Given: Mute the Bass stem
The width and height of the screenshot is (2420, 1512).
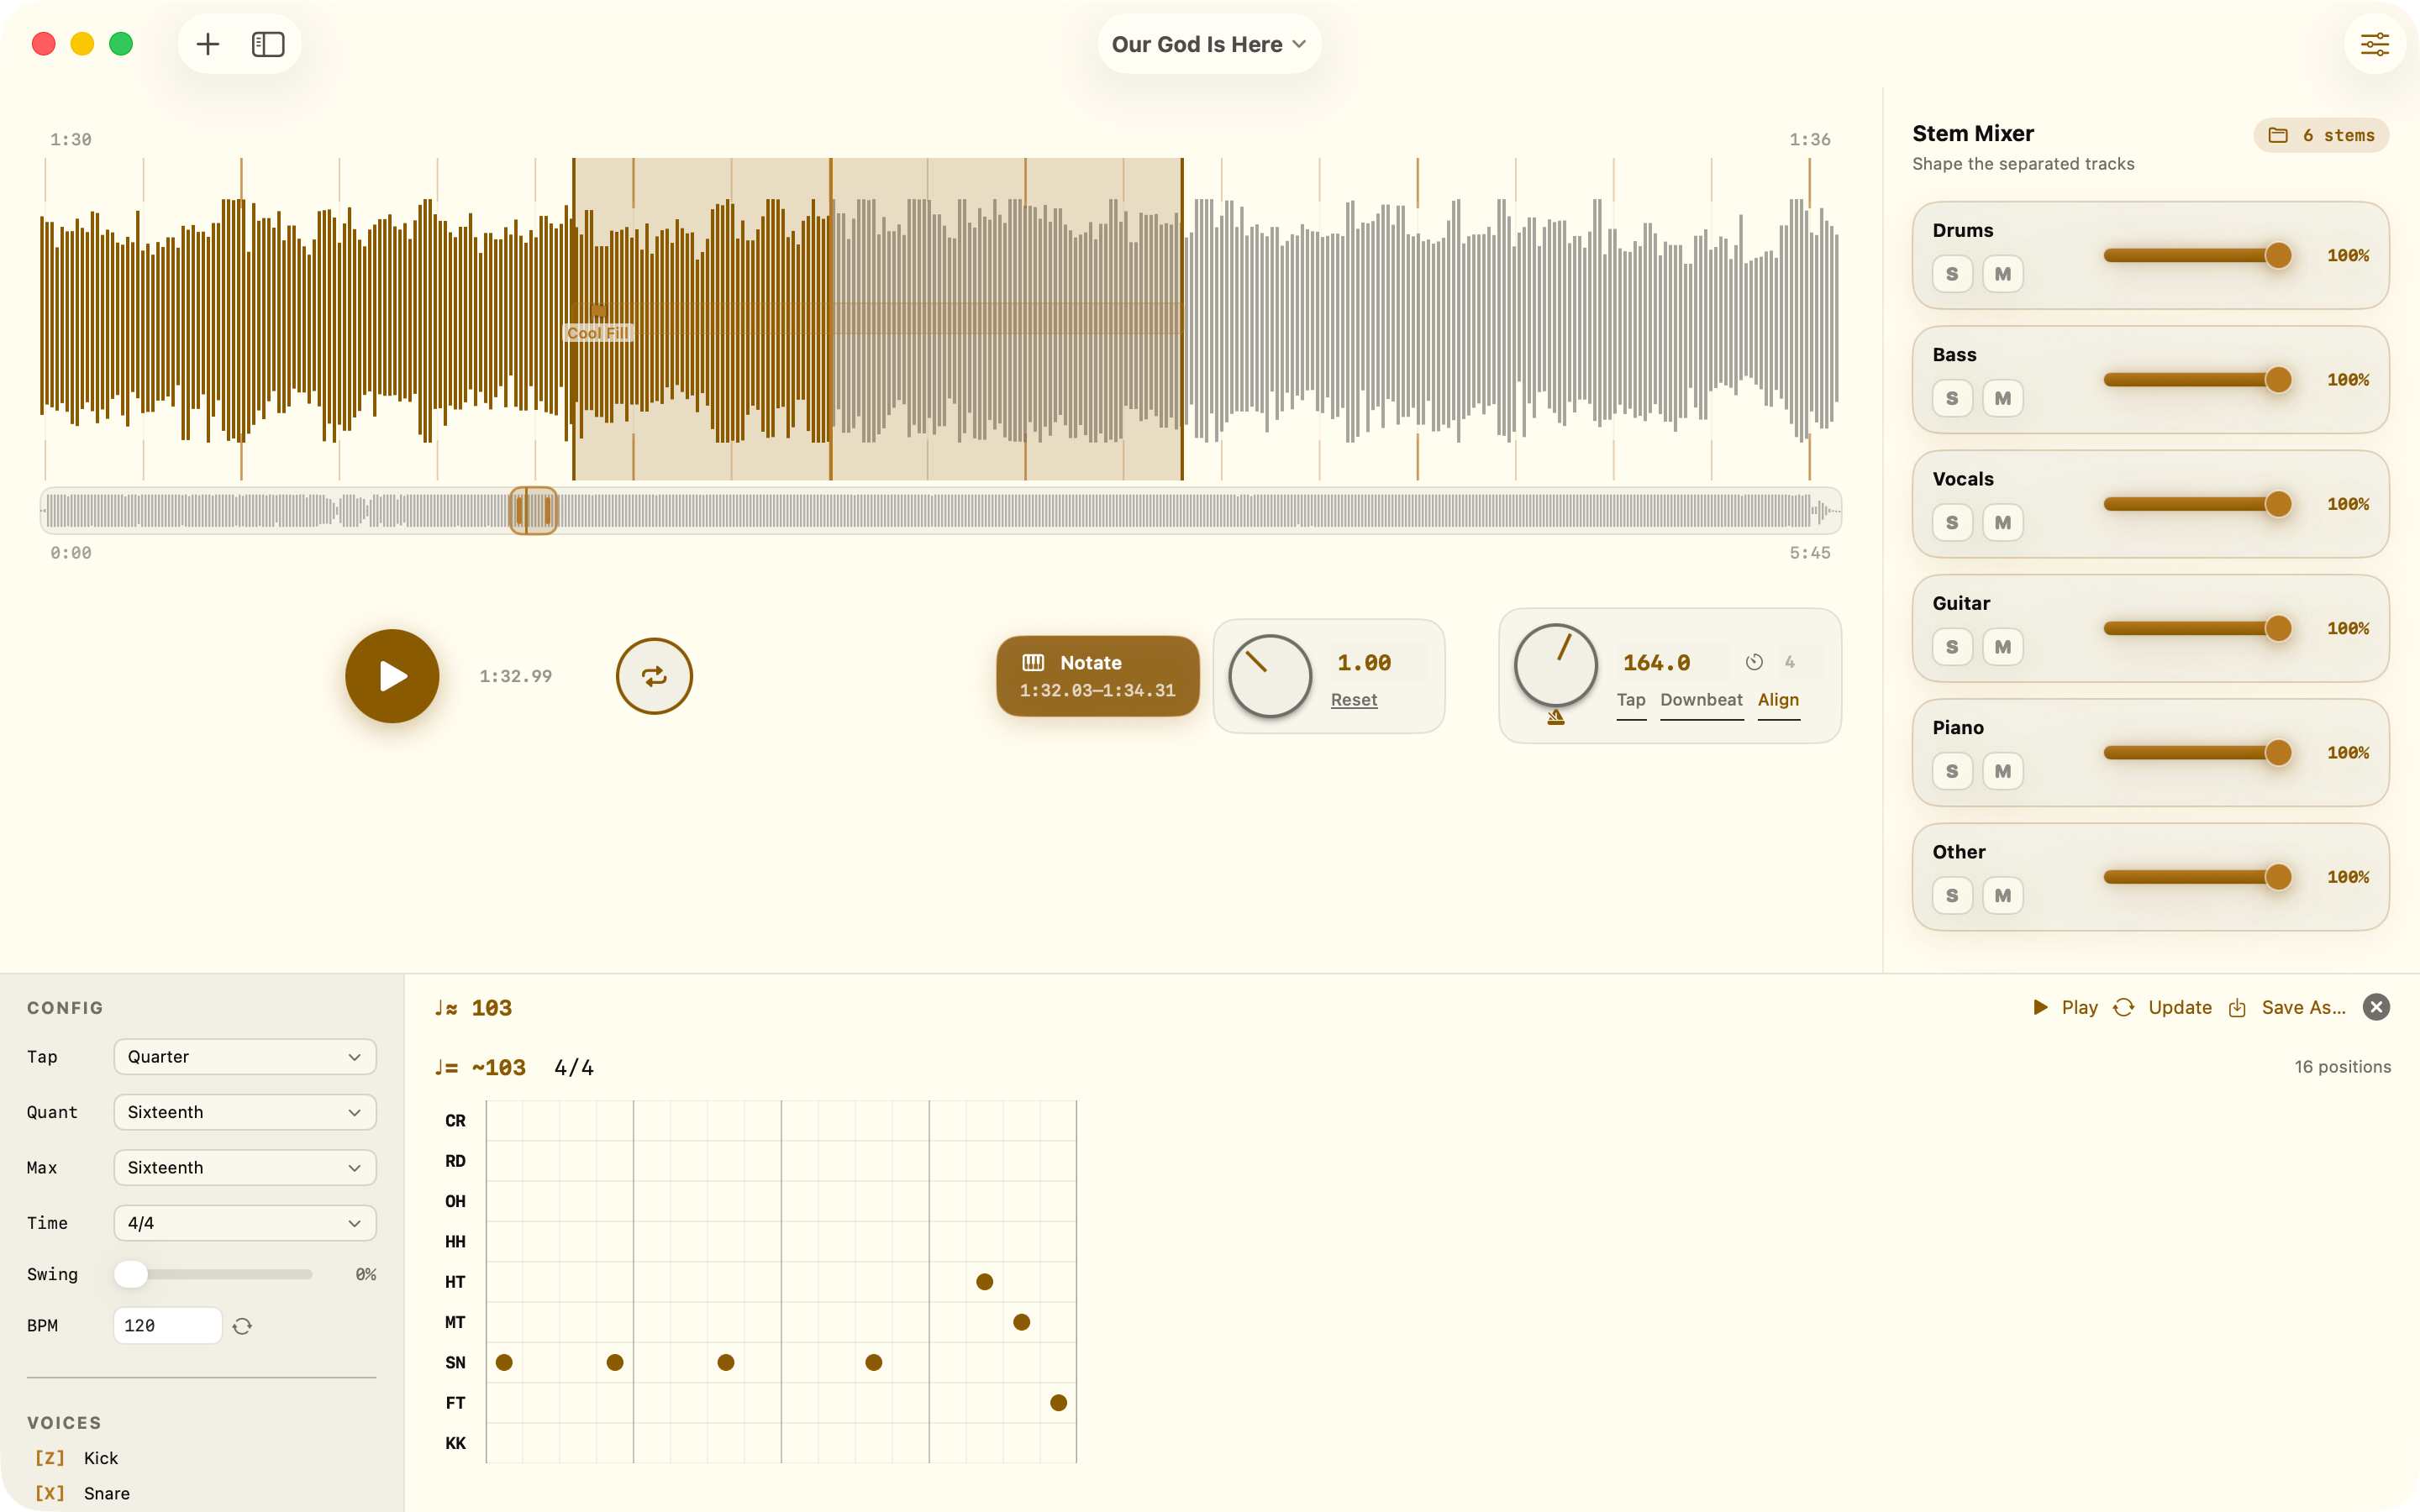Looking at the screenshot, I should click(x=2002, y=398).
